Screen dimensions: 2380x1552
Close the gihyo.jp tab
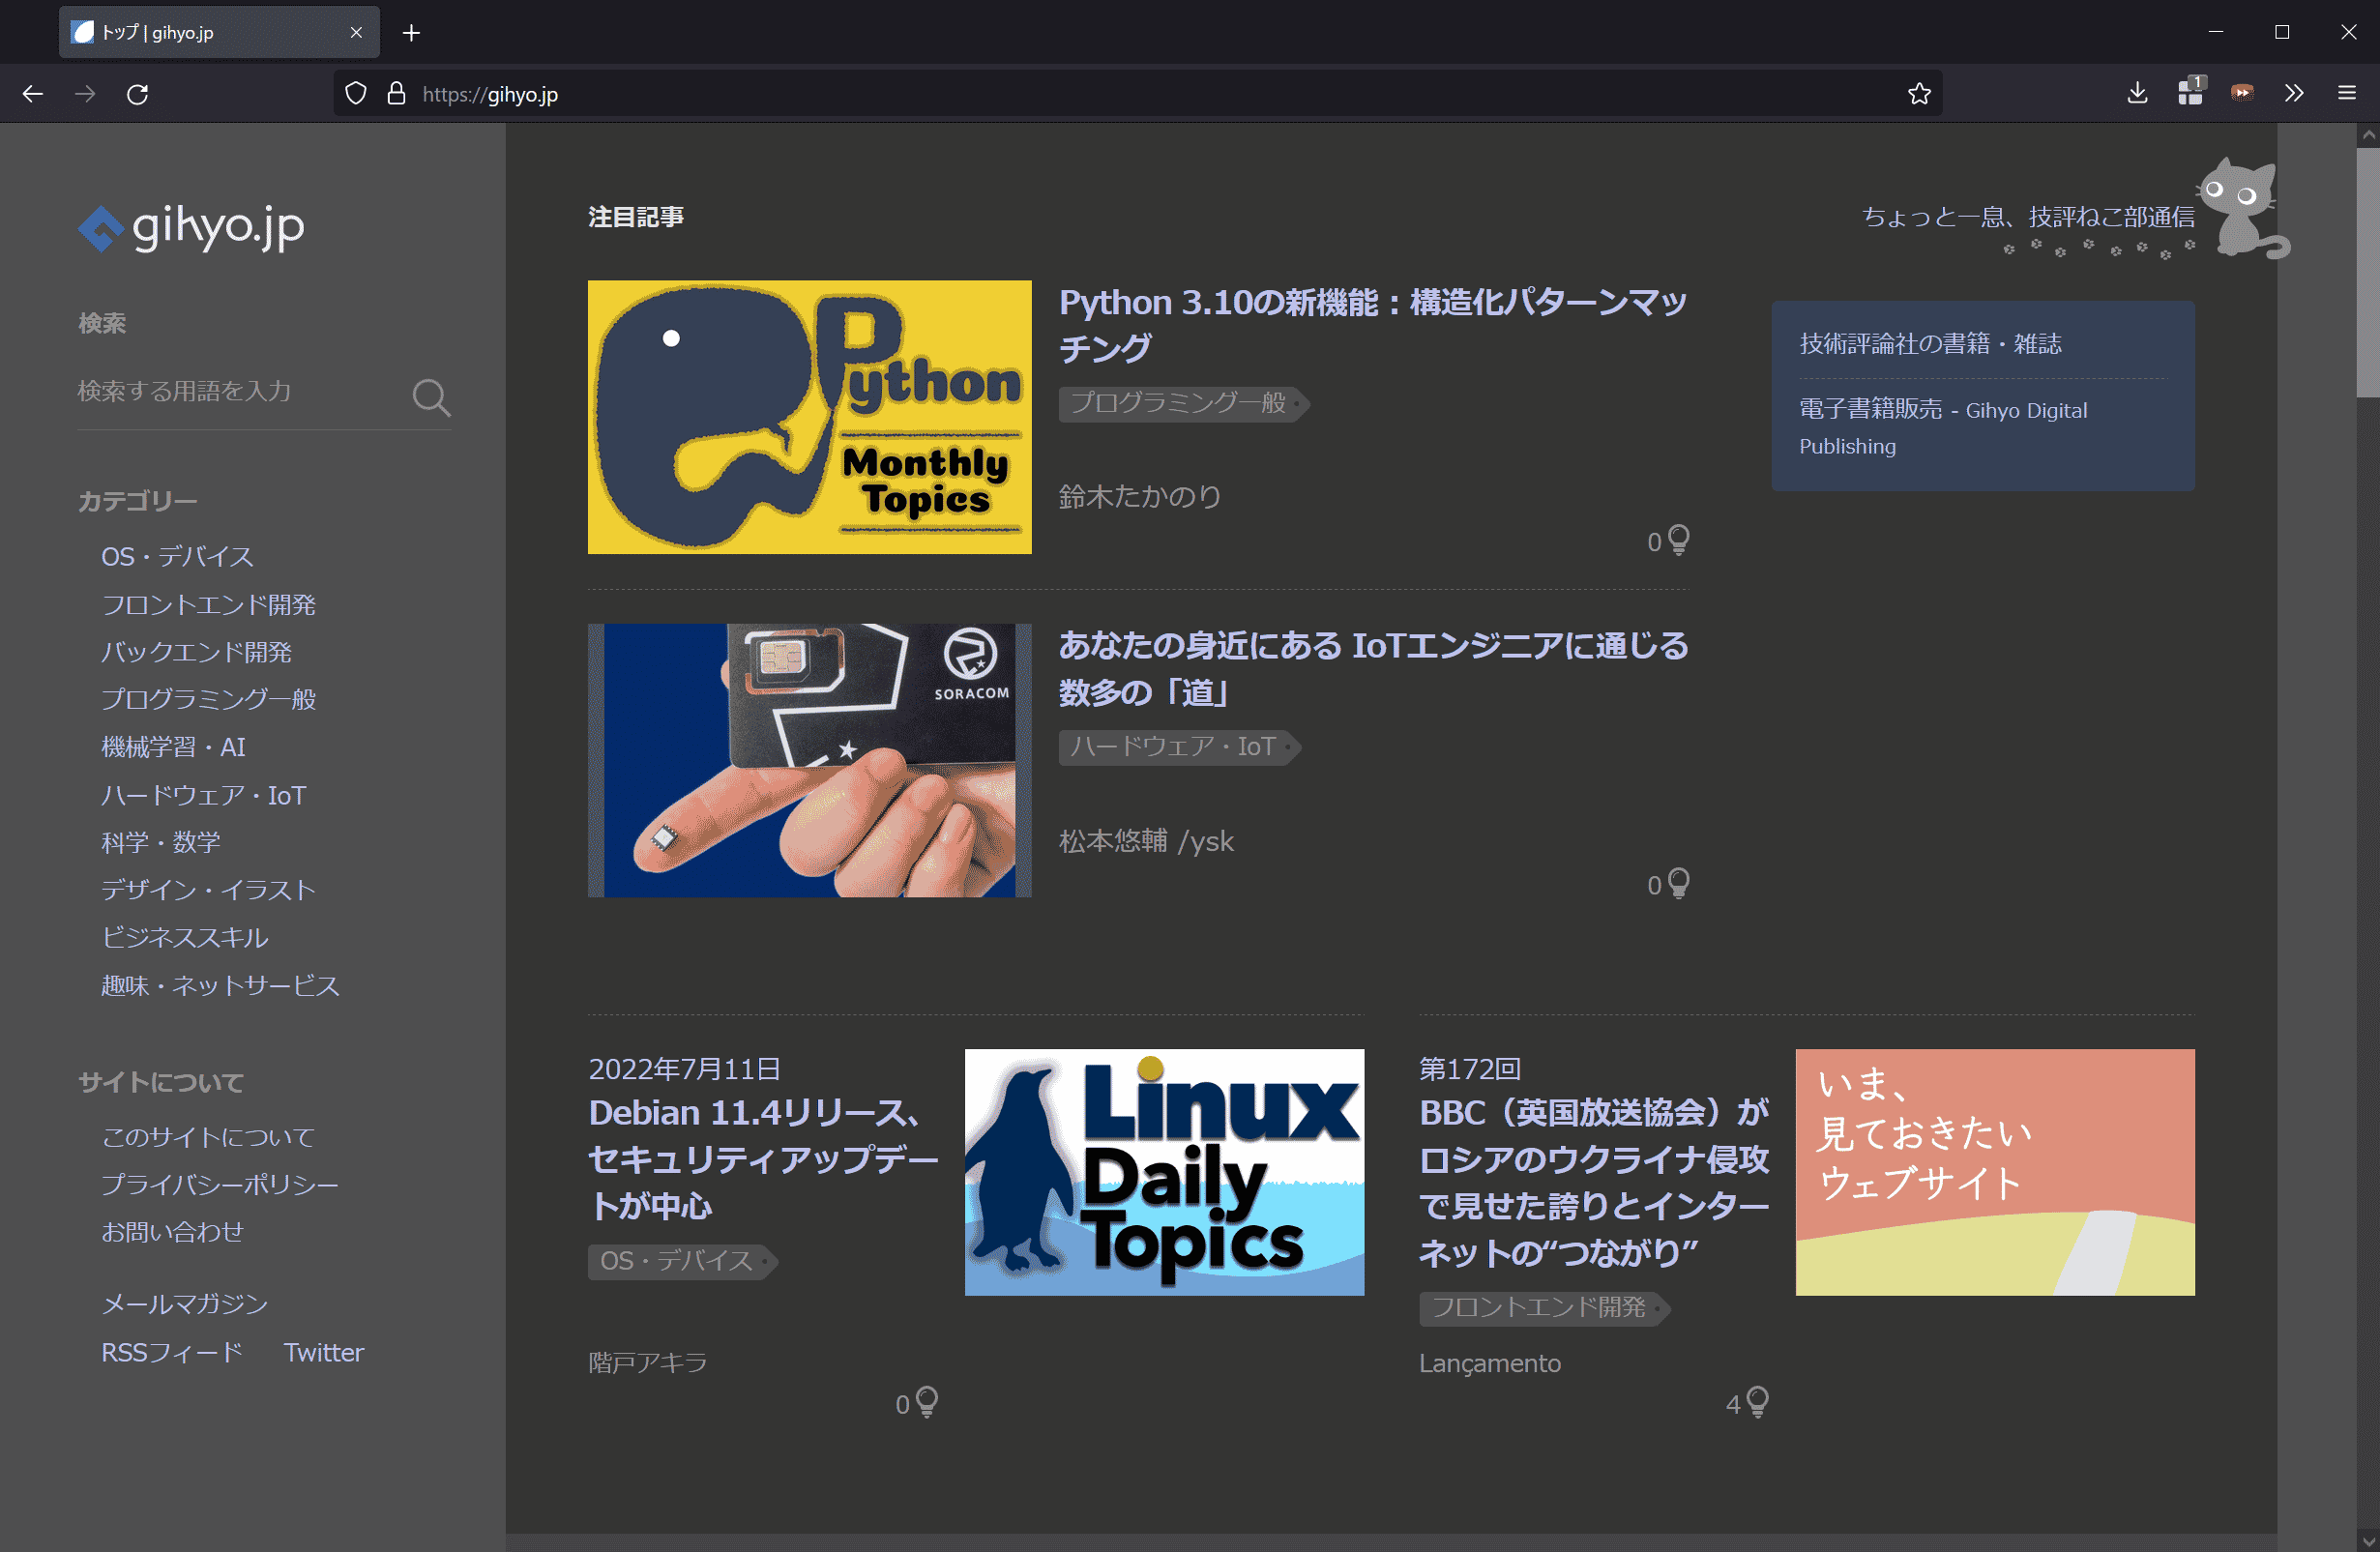click(356, 33)
